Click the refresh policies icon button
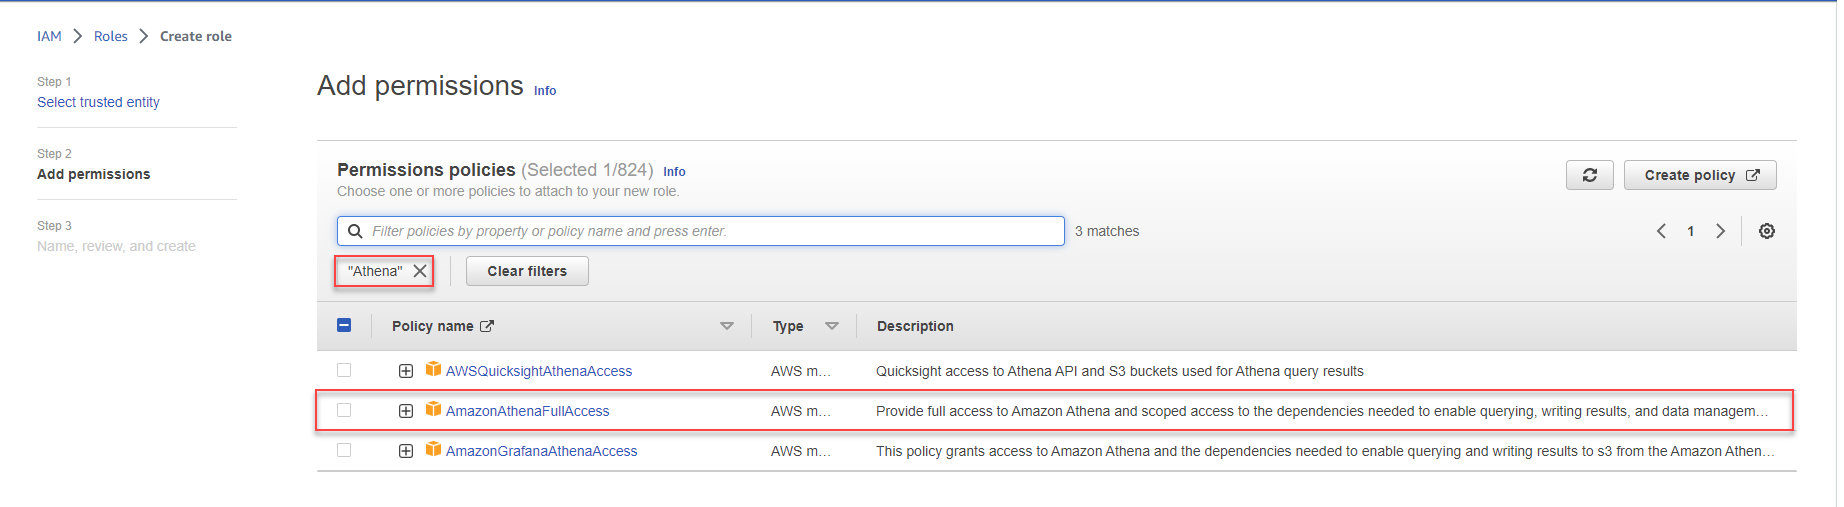This screenshot has width=1844, height=507. click(1589, 175)
